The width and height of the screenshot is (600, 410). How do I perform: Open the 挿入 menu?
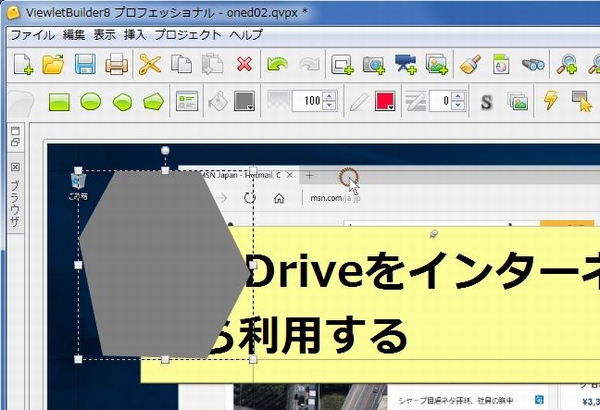(135, 34)
